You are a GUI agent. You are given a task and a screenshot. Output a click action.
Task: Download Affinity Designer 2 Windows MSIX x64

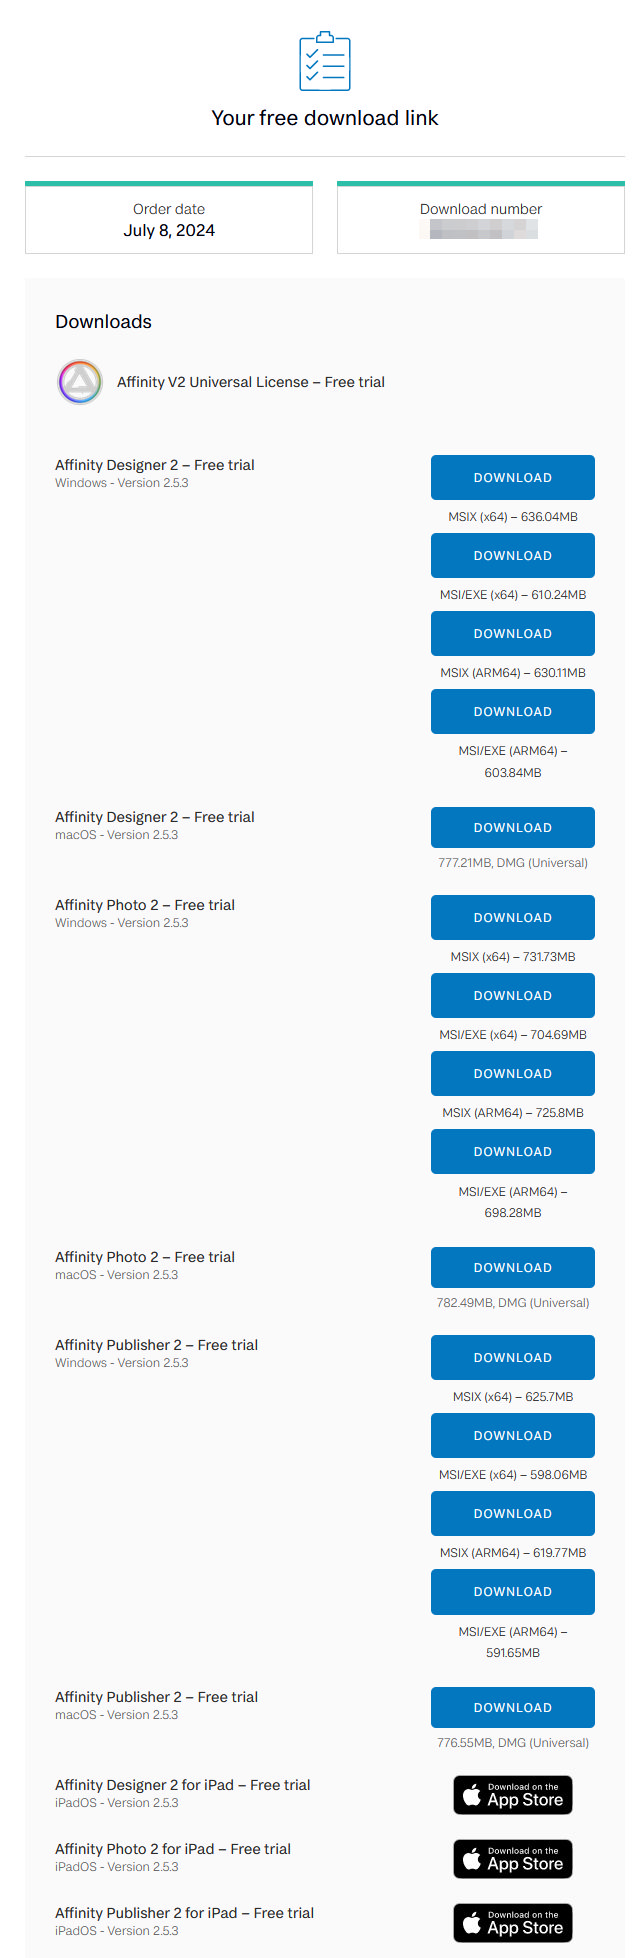(x=513, y=478)
